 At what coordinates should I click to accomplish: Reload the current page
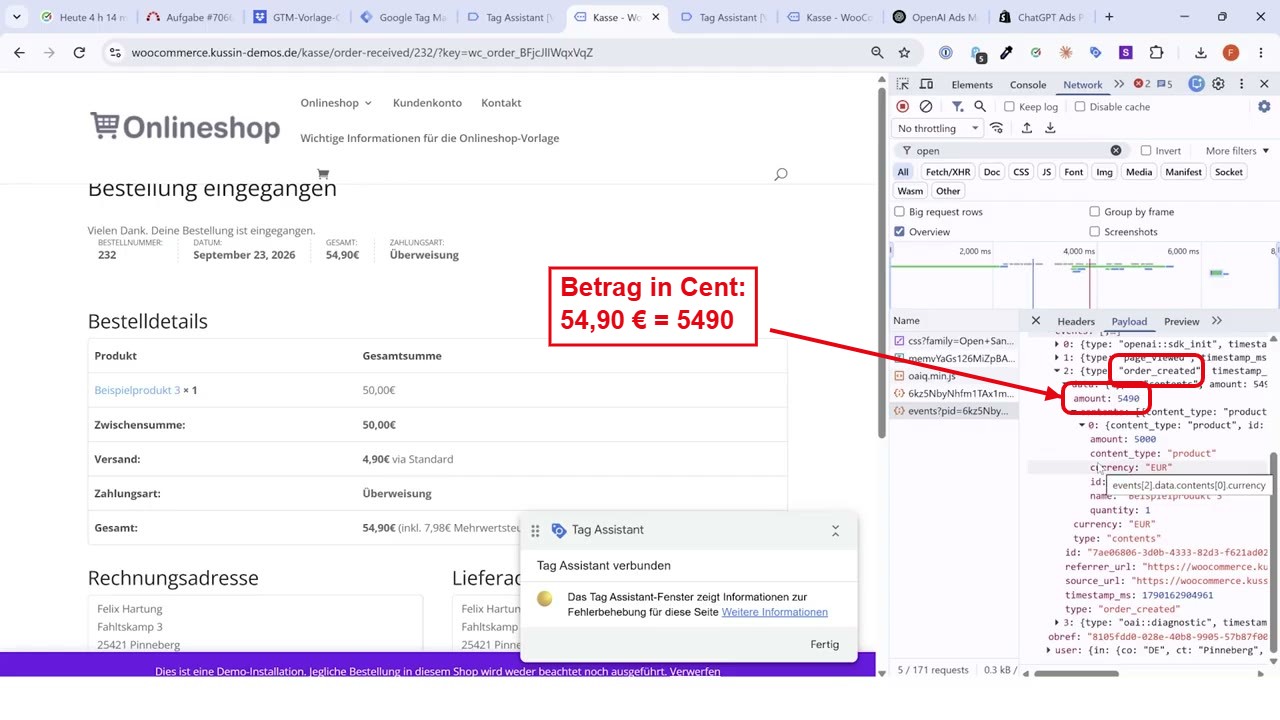point(79,52)
